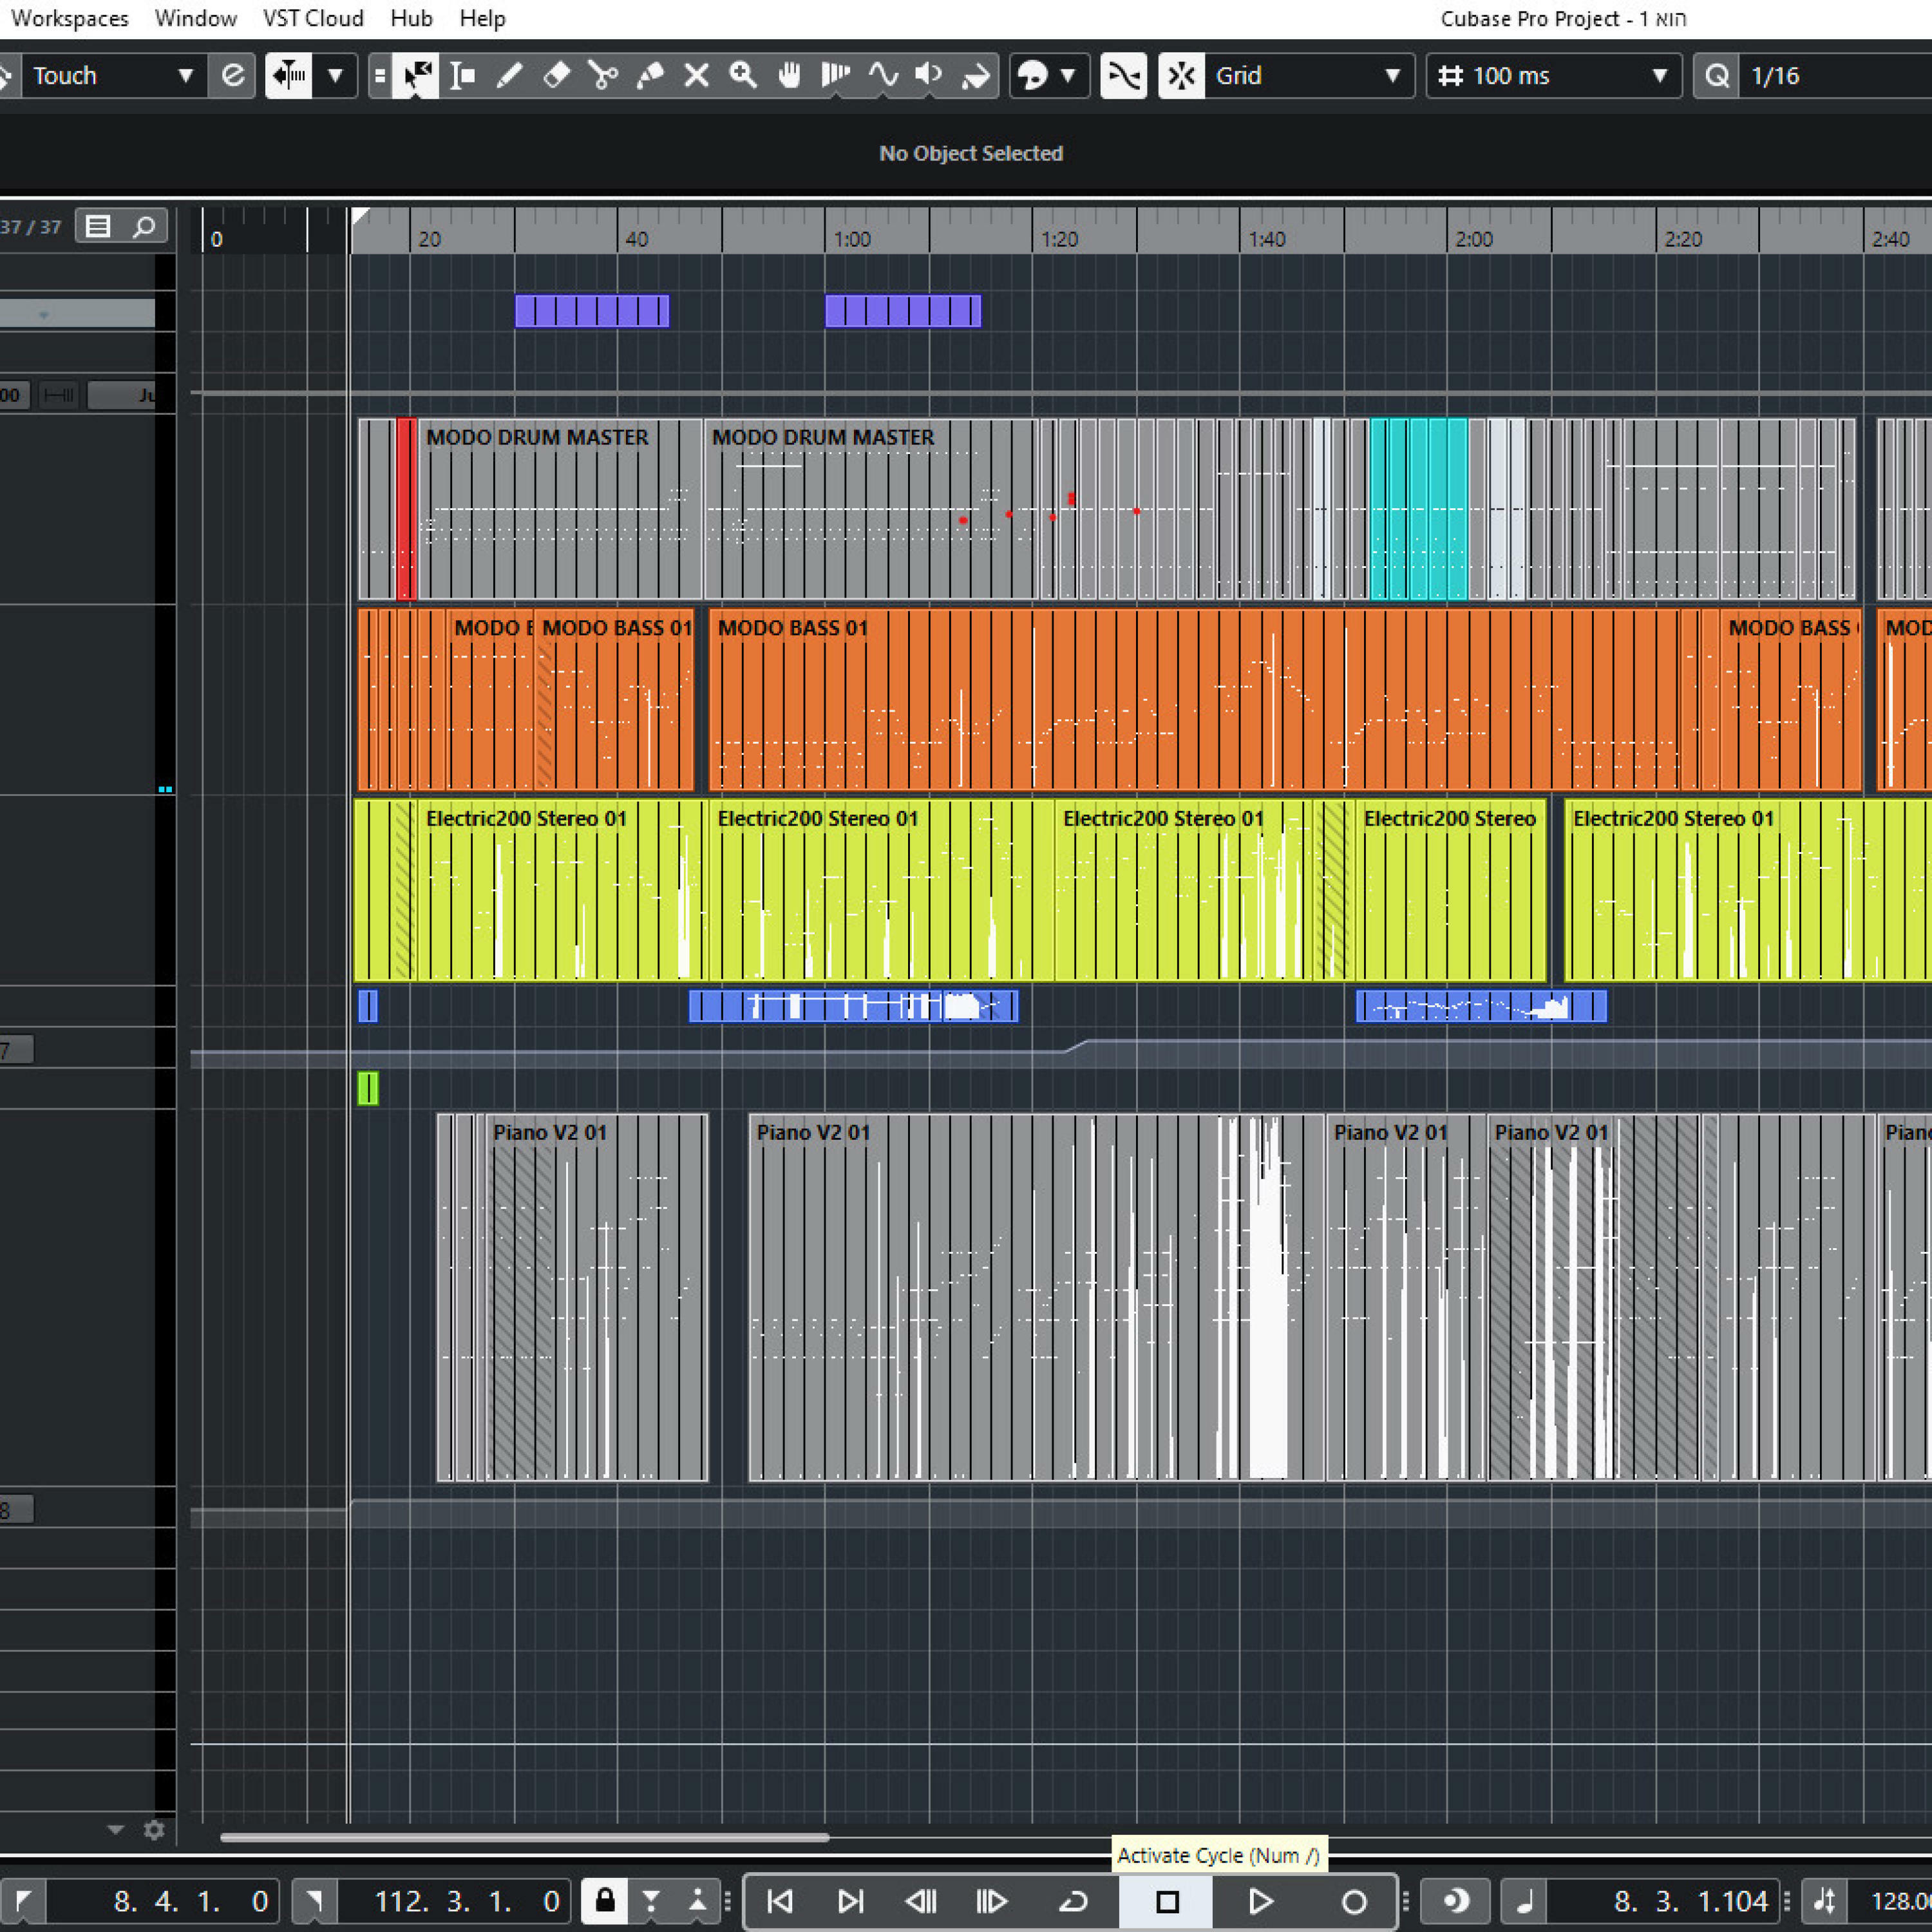Choose the Zoom magnifier tool
Viewport: 1932px width, 1932px height.
pos(742,75)
